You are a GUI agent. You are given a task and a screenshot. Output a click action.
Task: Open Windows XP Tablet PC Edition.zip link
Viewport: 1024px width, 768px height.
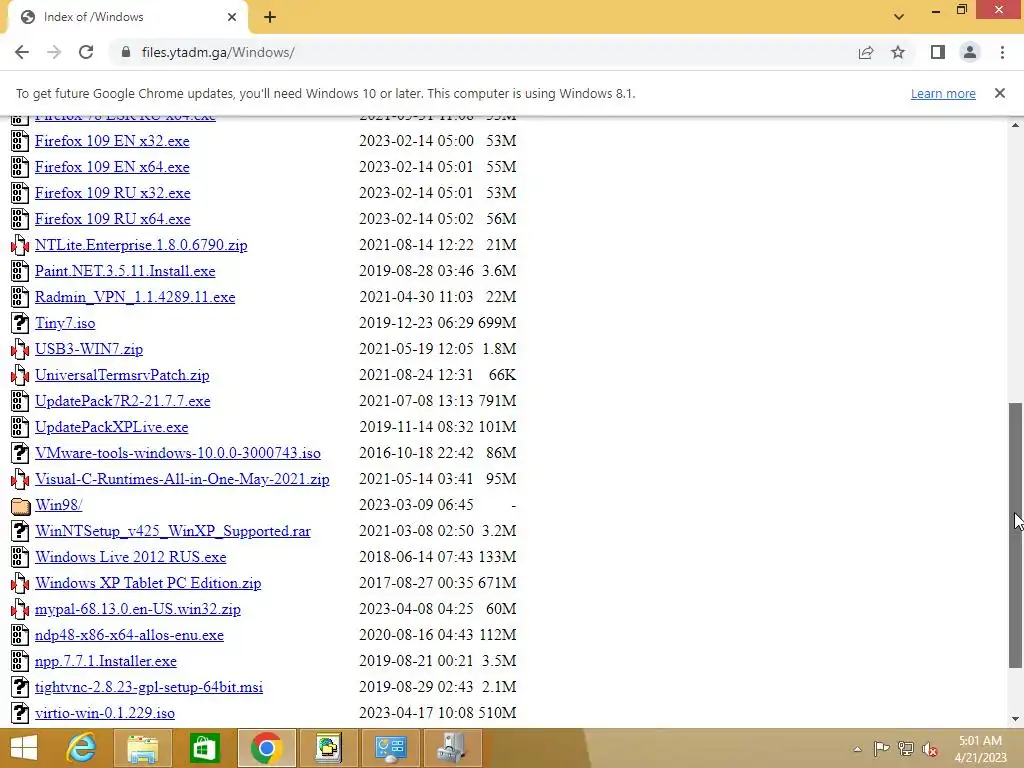coord(148,583)
